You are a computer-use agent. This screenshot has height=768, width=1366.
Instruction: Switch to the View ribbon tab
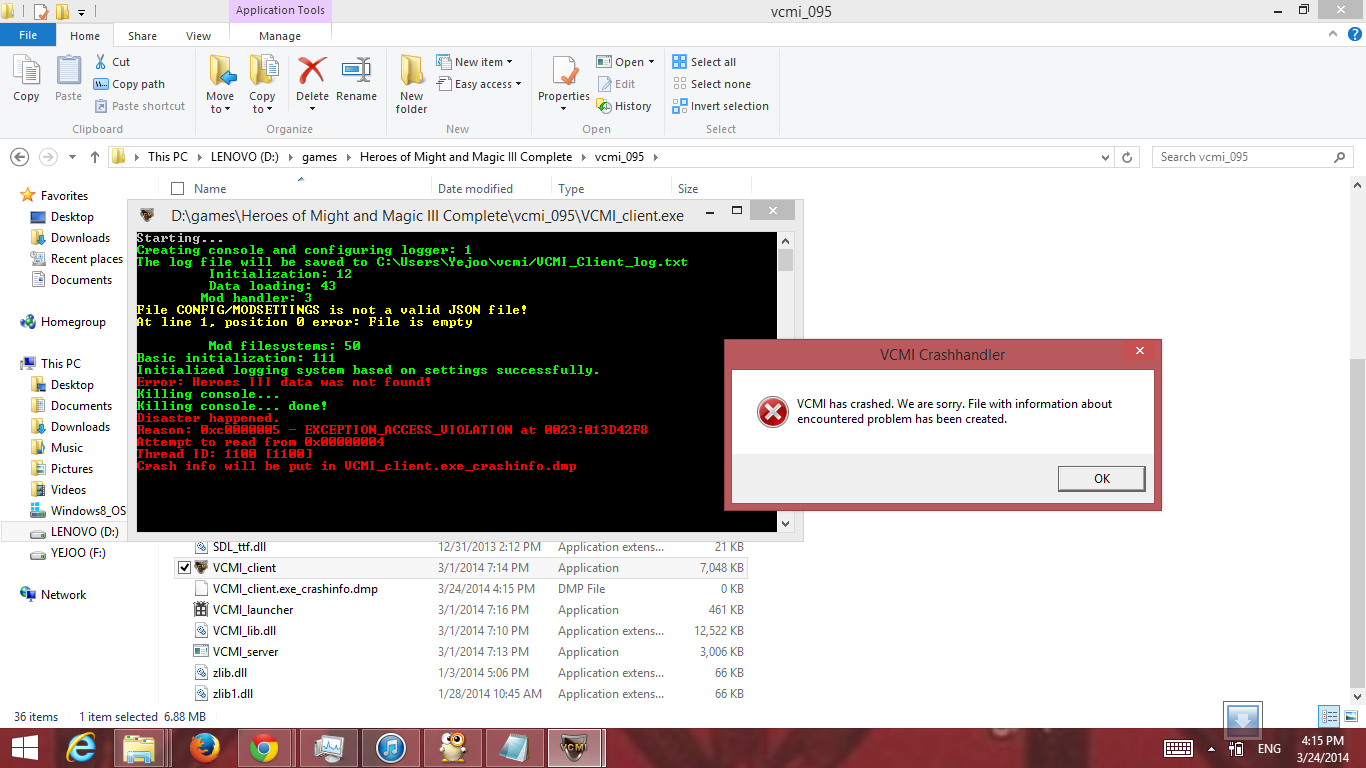198,36
